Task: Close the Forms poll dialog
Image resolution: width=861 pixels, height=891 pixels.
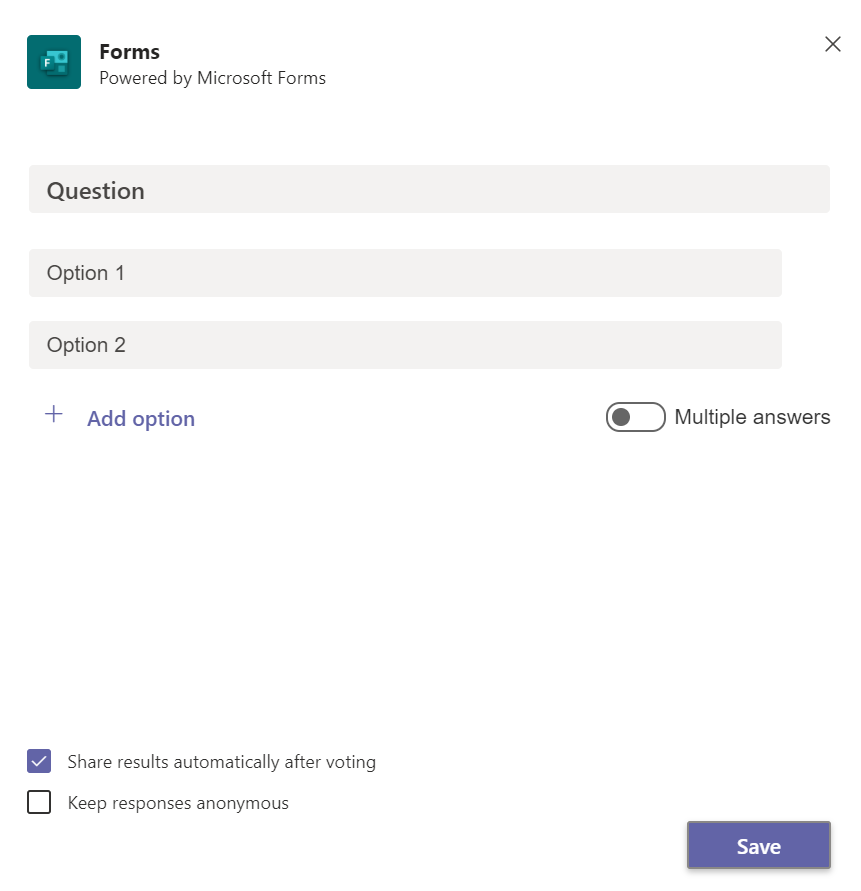Action: click(833, 44)
